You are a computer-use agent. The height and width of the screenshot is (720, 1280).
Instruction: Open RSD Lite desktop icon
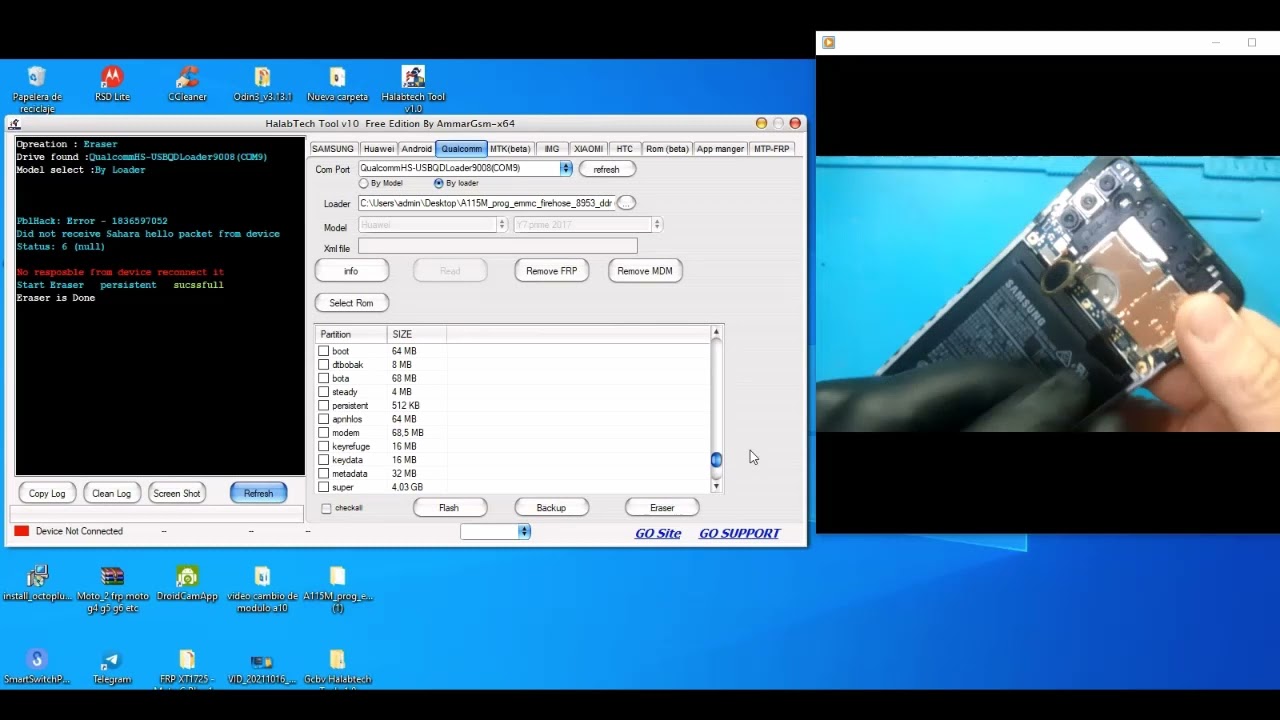tap(112, 84)
